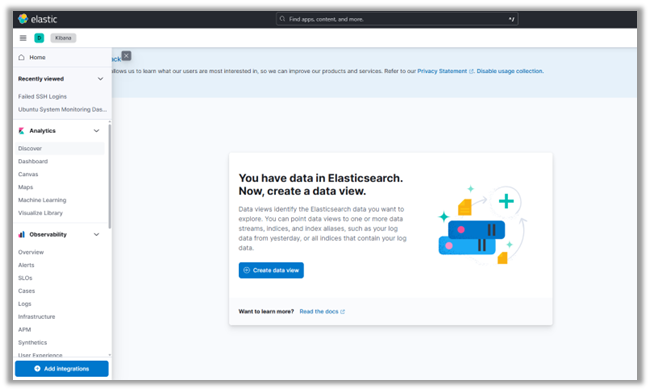The width and height of the screenshot is (650, 391).
Task: Go to Home in side navigation
Action: click(x=37, y=57)
